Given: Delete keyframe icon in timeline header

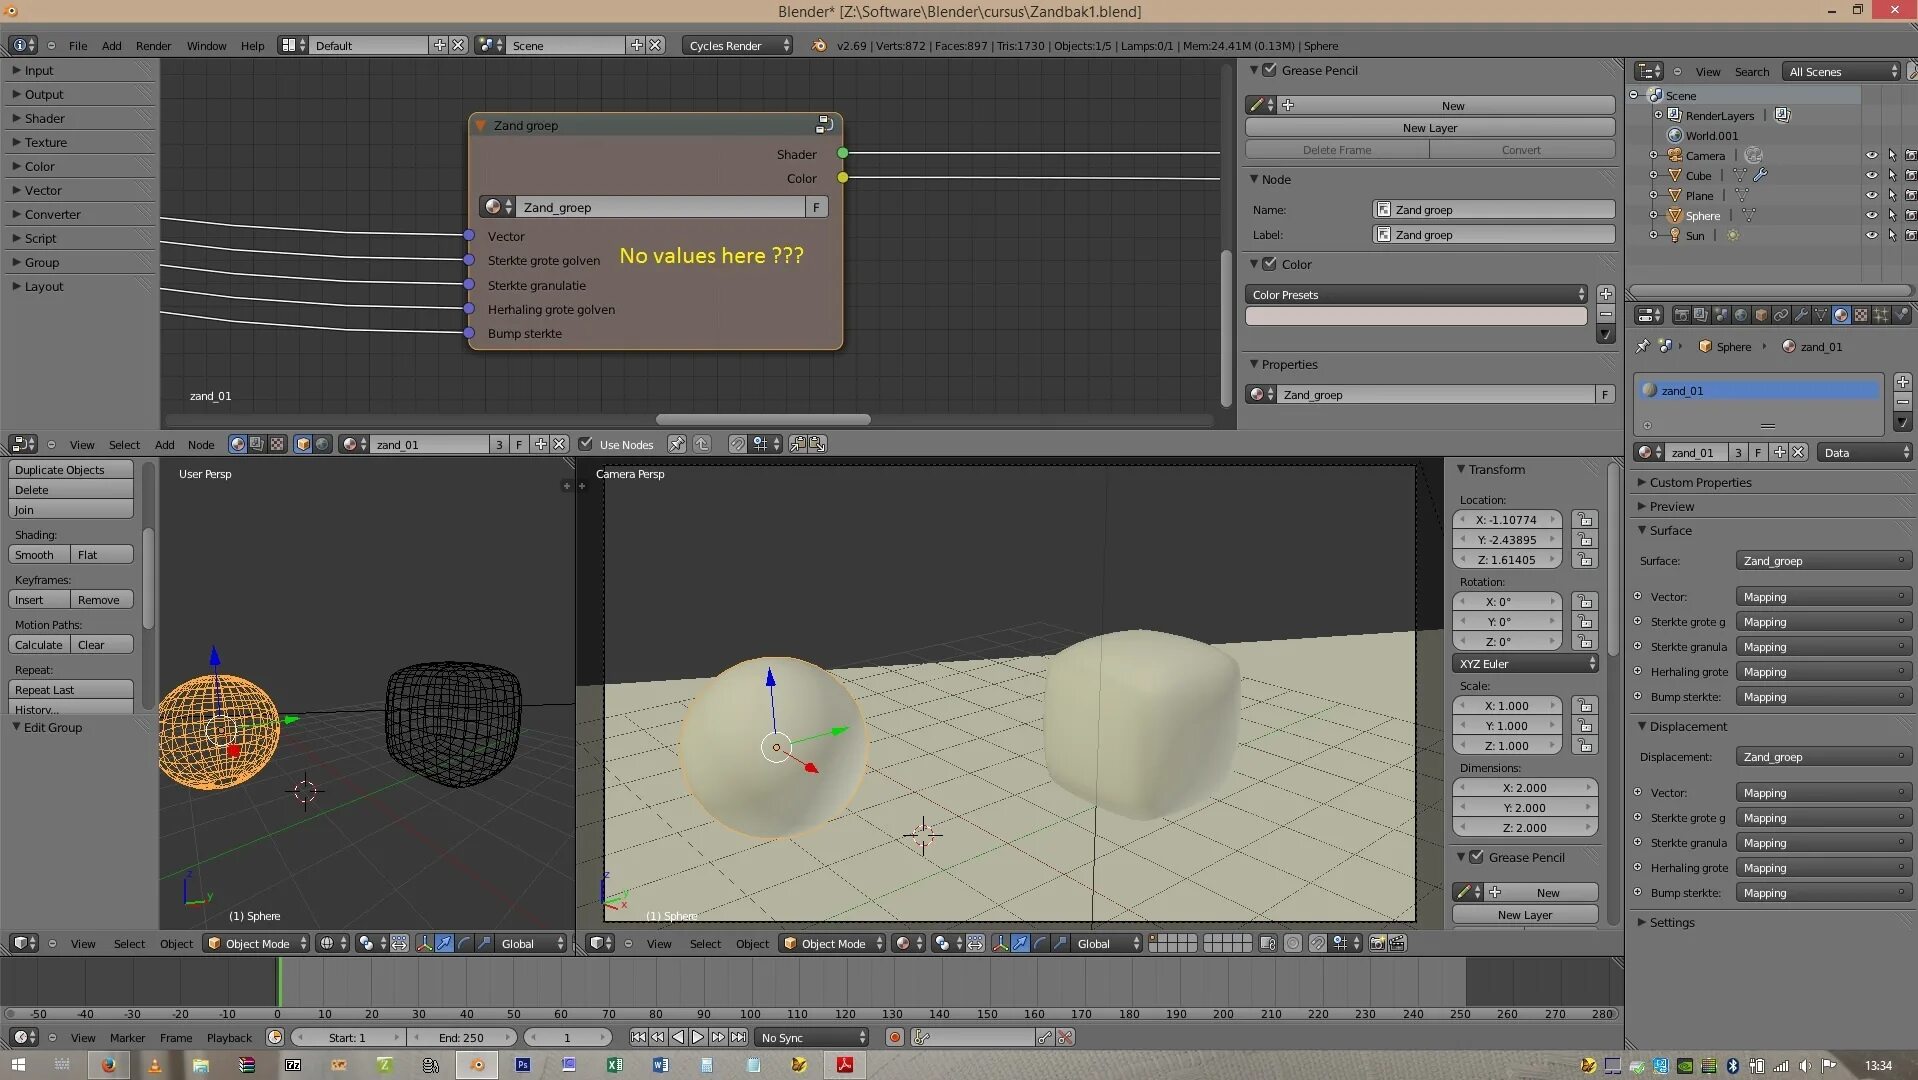Looking at the screenshot, I should (1065, 1037).
